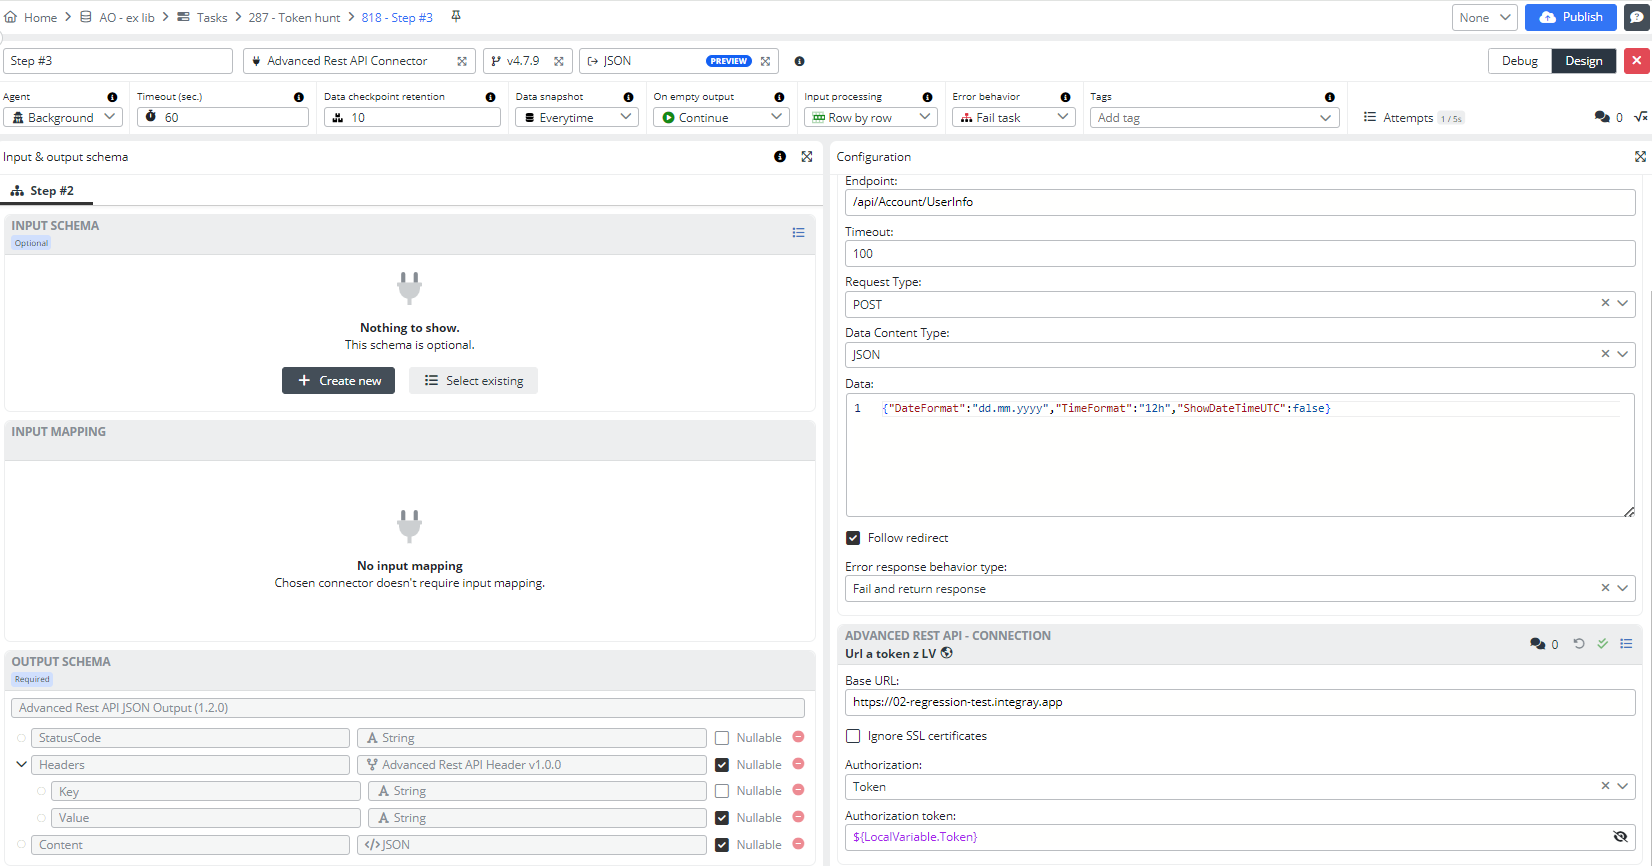1652x866 pixels.
Task: Select the Step #2 schema tab
Action: coord(43,191)
